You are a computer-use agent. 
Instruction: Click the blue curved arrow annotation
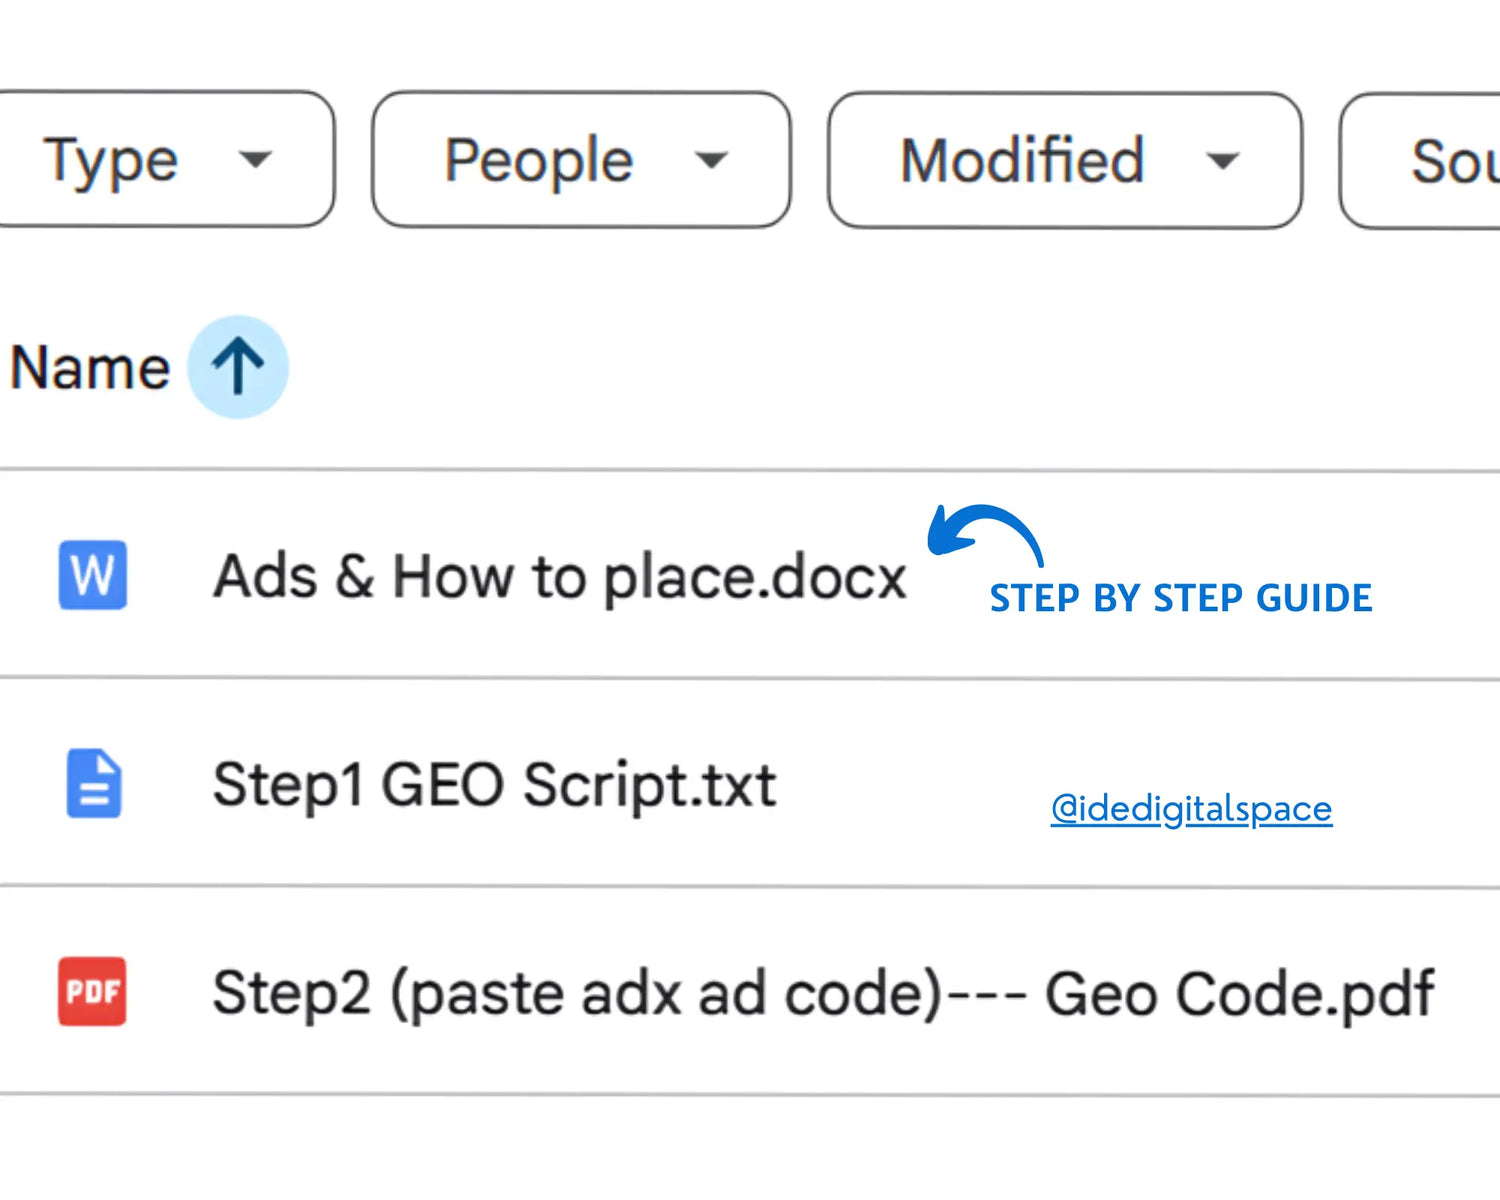(x=983, y=531)
